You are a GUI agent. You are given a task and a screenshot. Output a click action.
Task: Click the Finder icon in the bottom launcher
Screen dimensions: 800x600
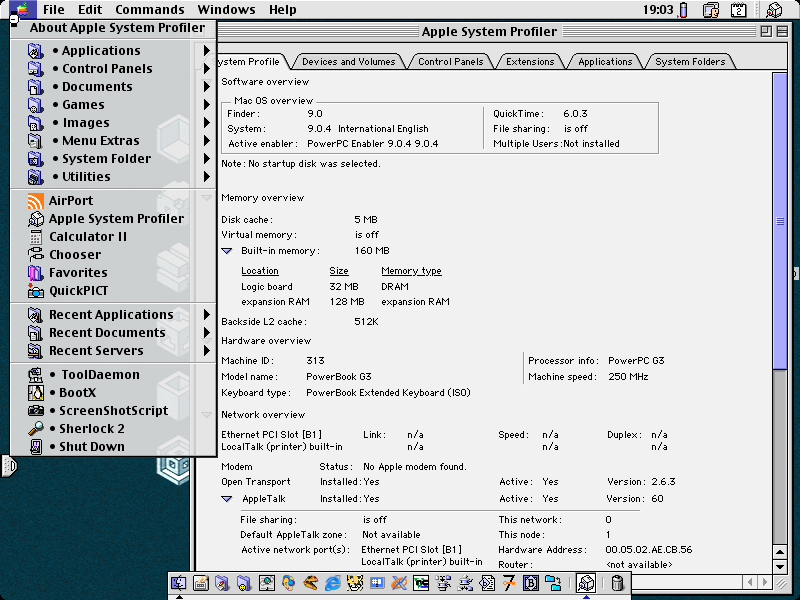click(x=179, y=583)
